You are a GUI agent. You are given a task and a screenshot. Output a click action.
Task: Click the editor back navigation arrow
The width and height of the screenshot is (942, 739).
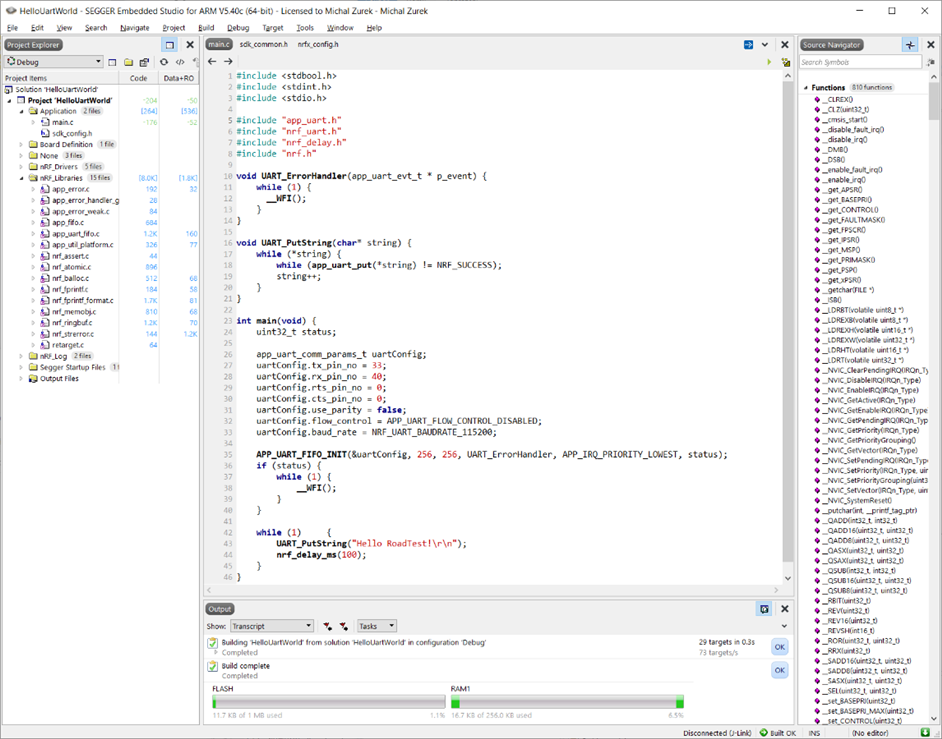[211, 62]
